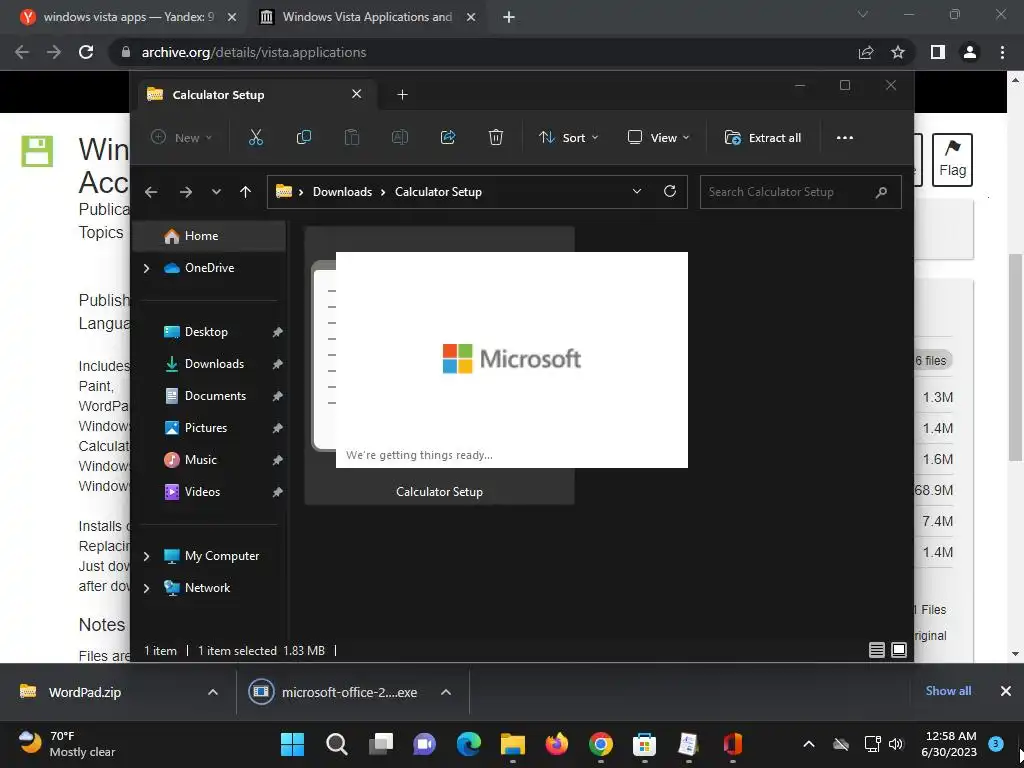Click the archive.org address bar URL
Image resolution: width=1024 pixels, height=768 pixels.
253,52
